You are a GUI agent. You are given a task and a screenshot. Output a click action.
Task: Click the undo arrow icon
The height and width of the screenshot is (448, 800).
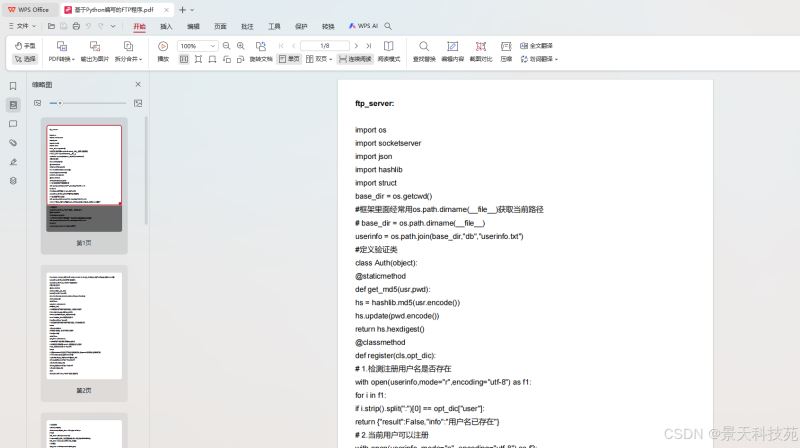click(x=88, y=26)
